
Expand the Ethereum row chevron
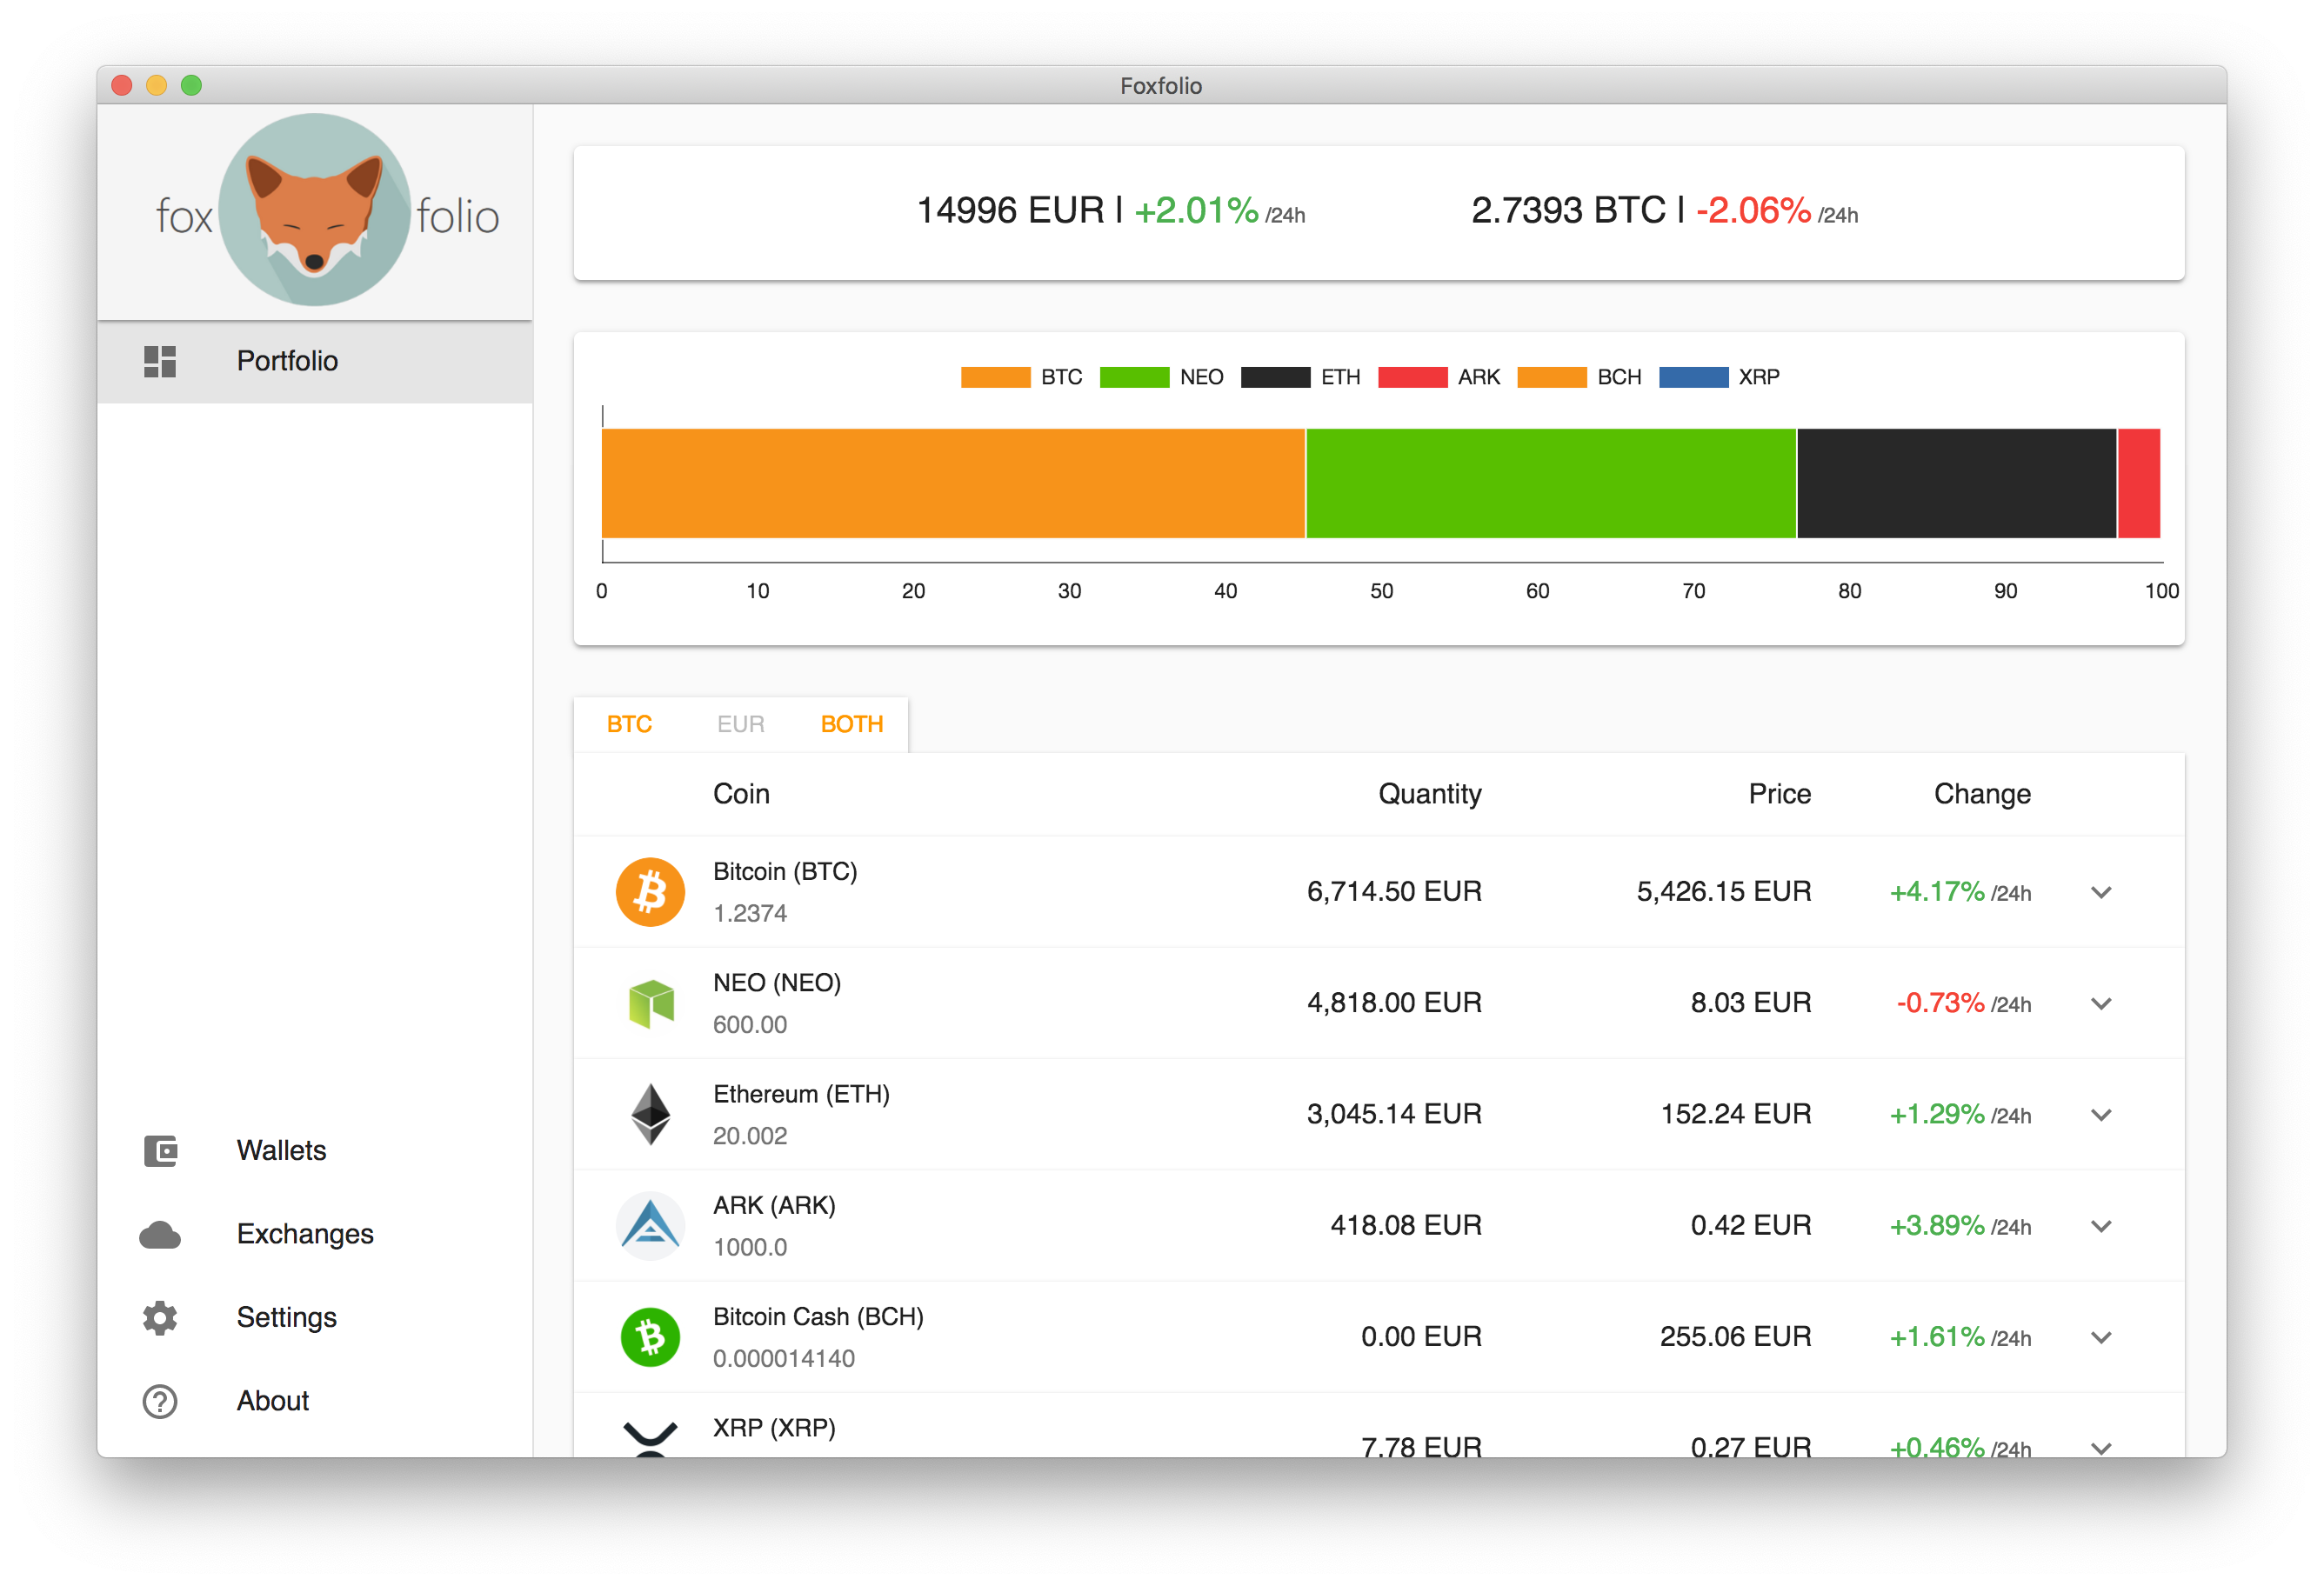click(x=2101, y=1114)
